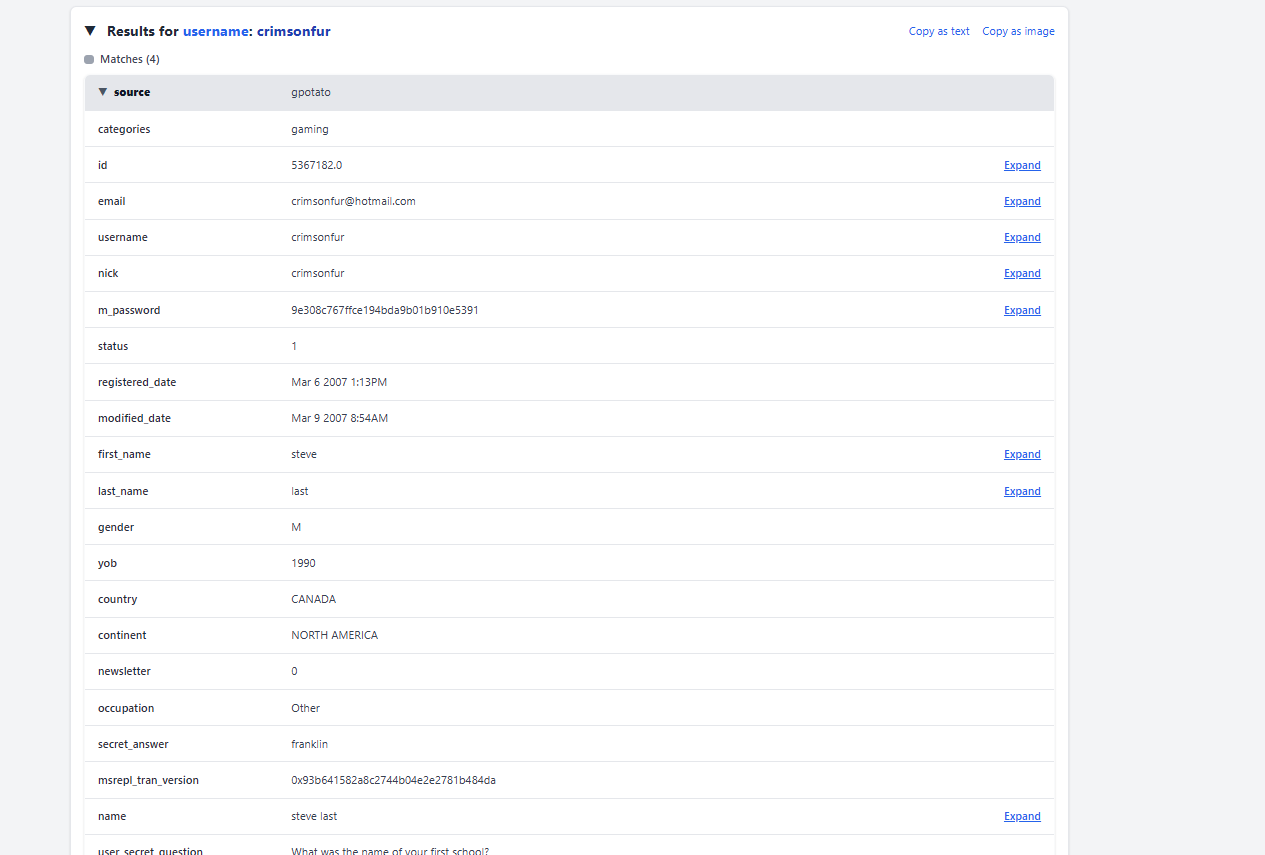The image size is (1265, 855).
Task: Expand the last_name row
Action: point(1022,491)
